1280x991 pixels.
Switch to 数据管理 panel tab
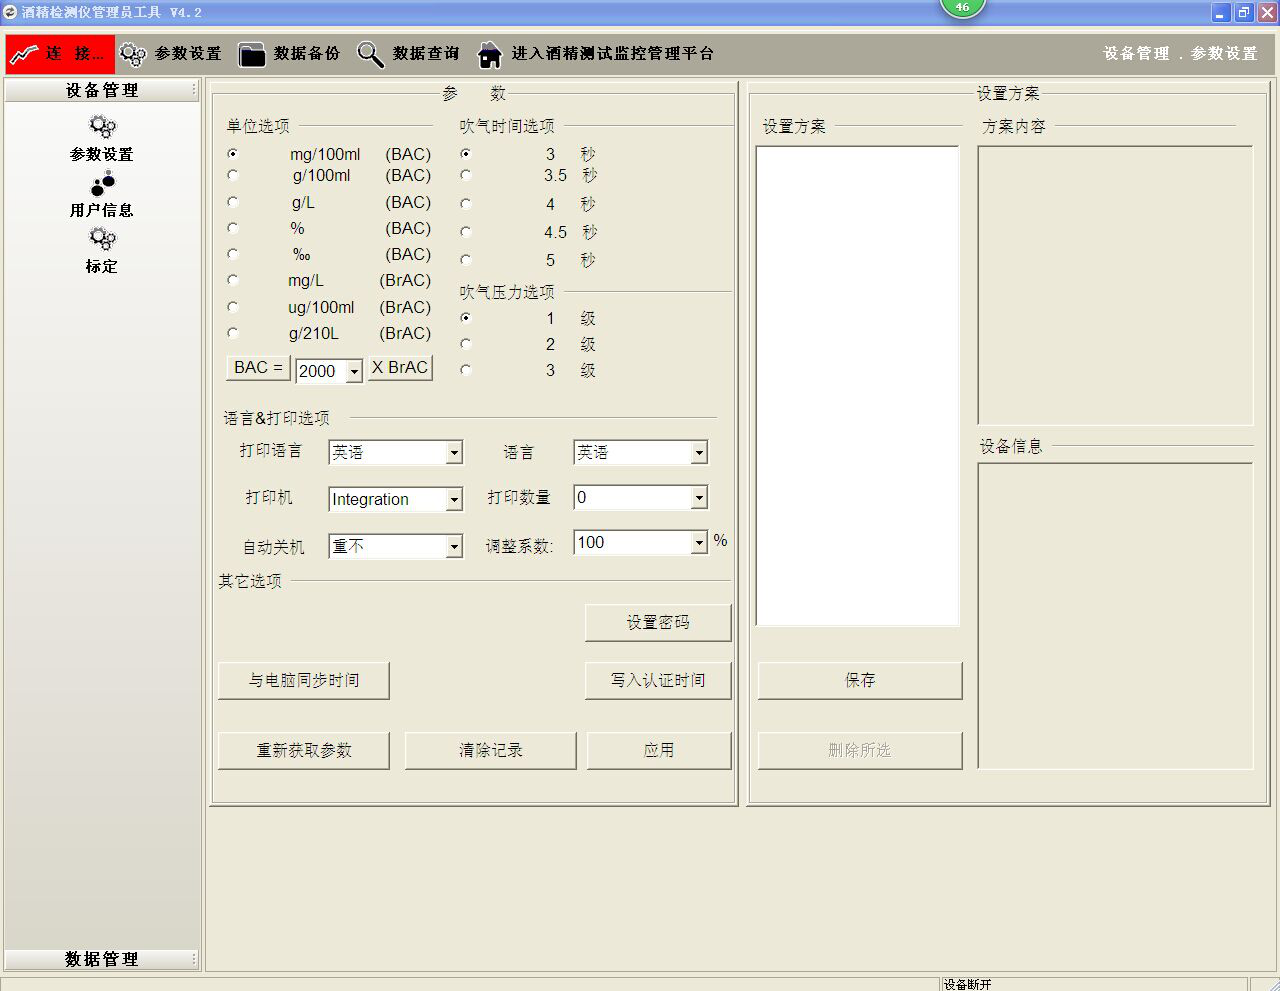101,959
